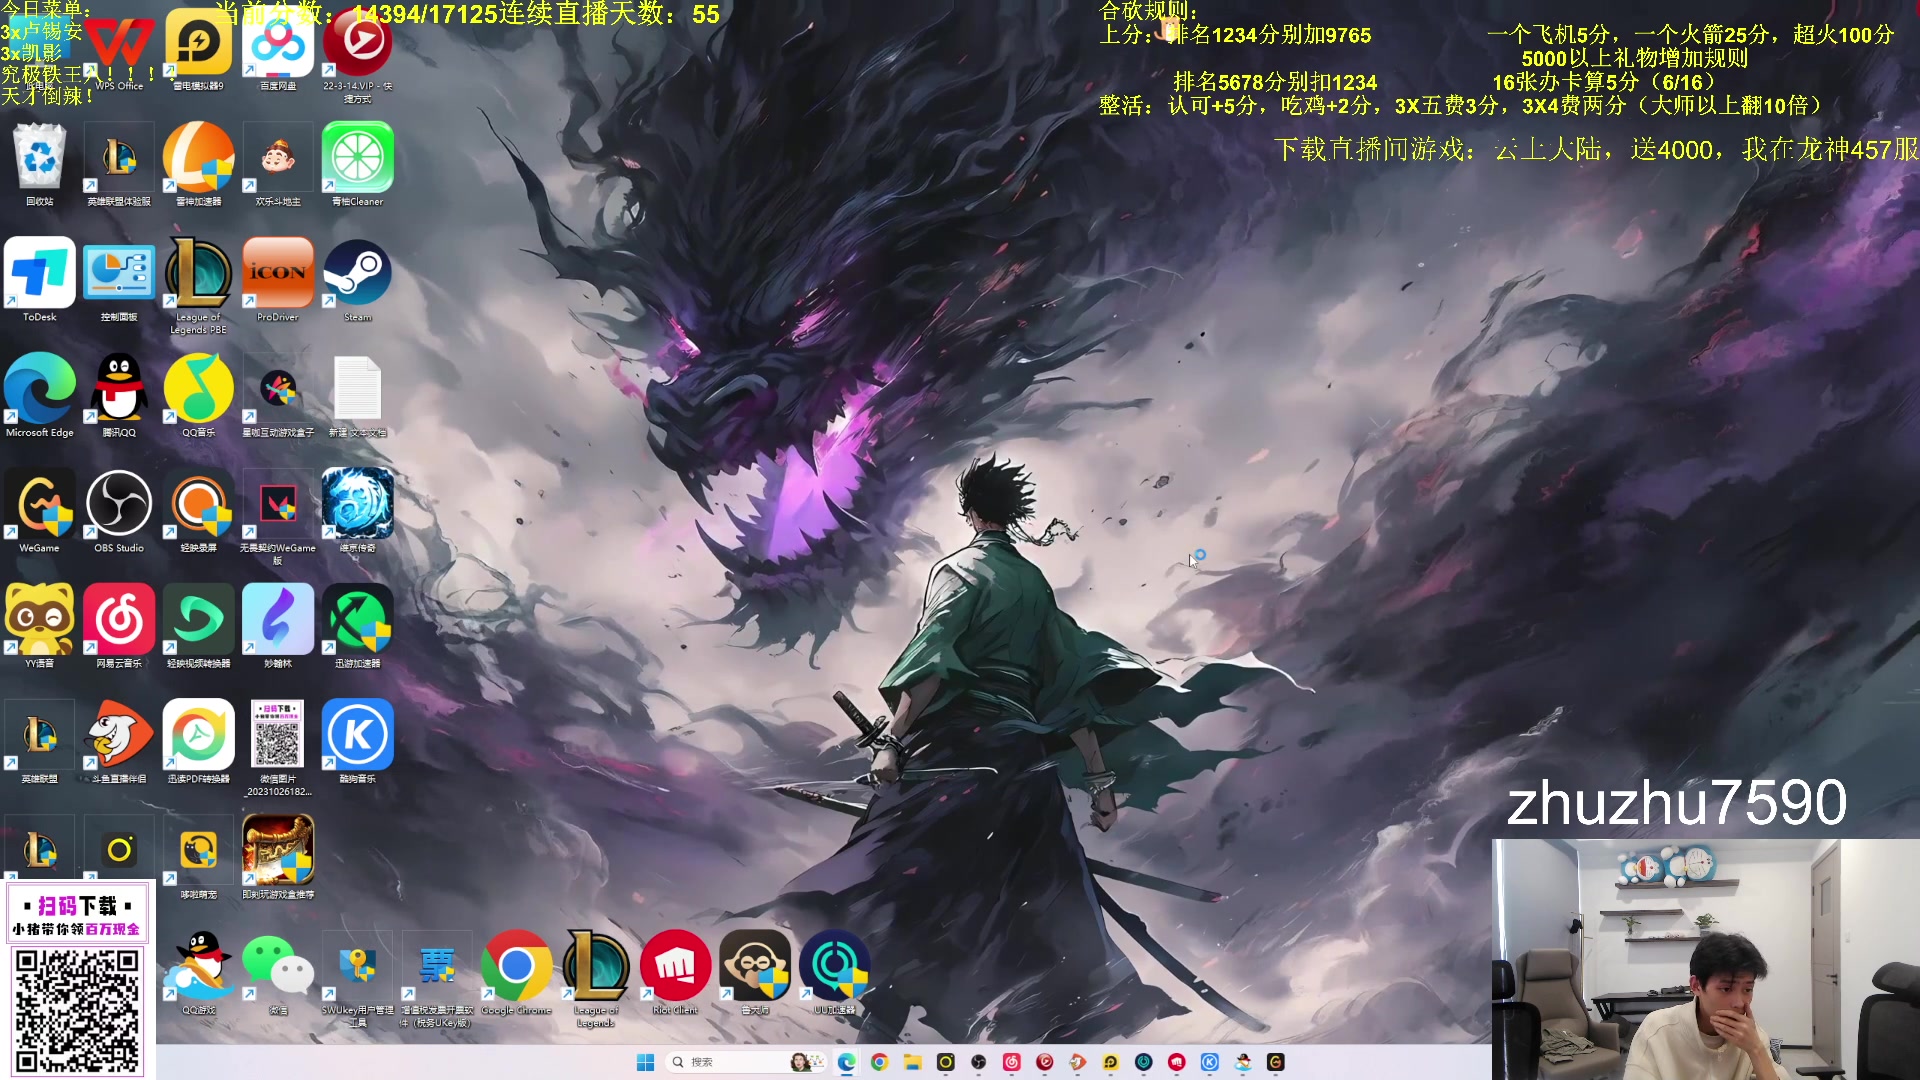1920x1080 pixels.
Task: Switch to 酷狗音乐 in the taskbar
Action: [x=1209, y=1062]
